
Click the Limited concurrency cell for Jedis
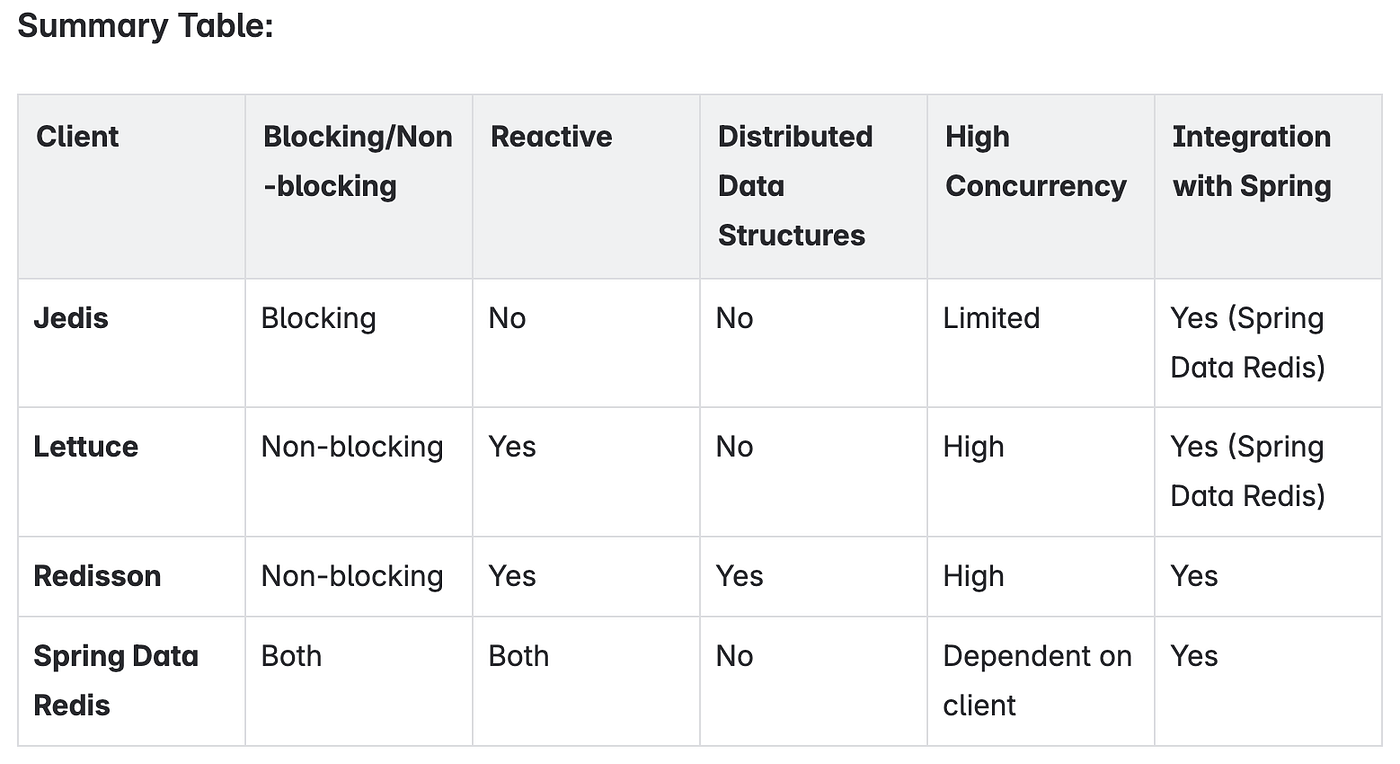click(991, 318)
